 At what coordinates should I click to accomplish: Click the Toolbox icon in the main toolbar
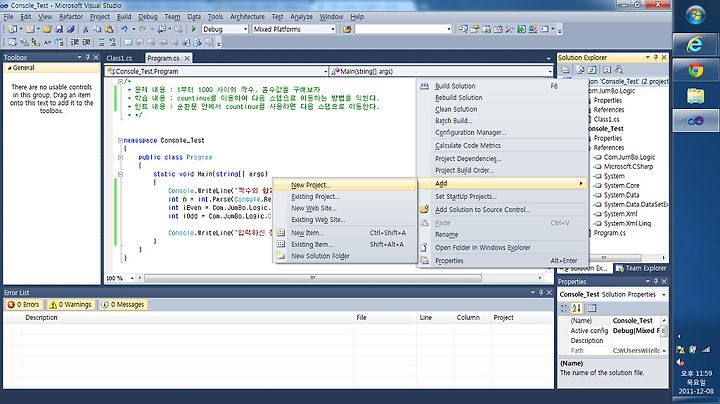click(510, 29)
